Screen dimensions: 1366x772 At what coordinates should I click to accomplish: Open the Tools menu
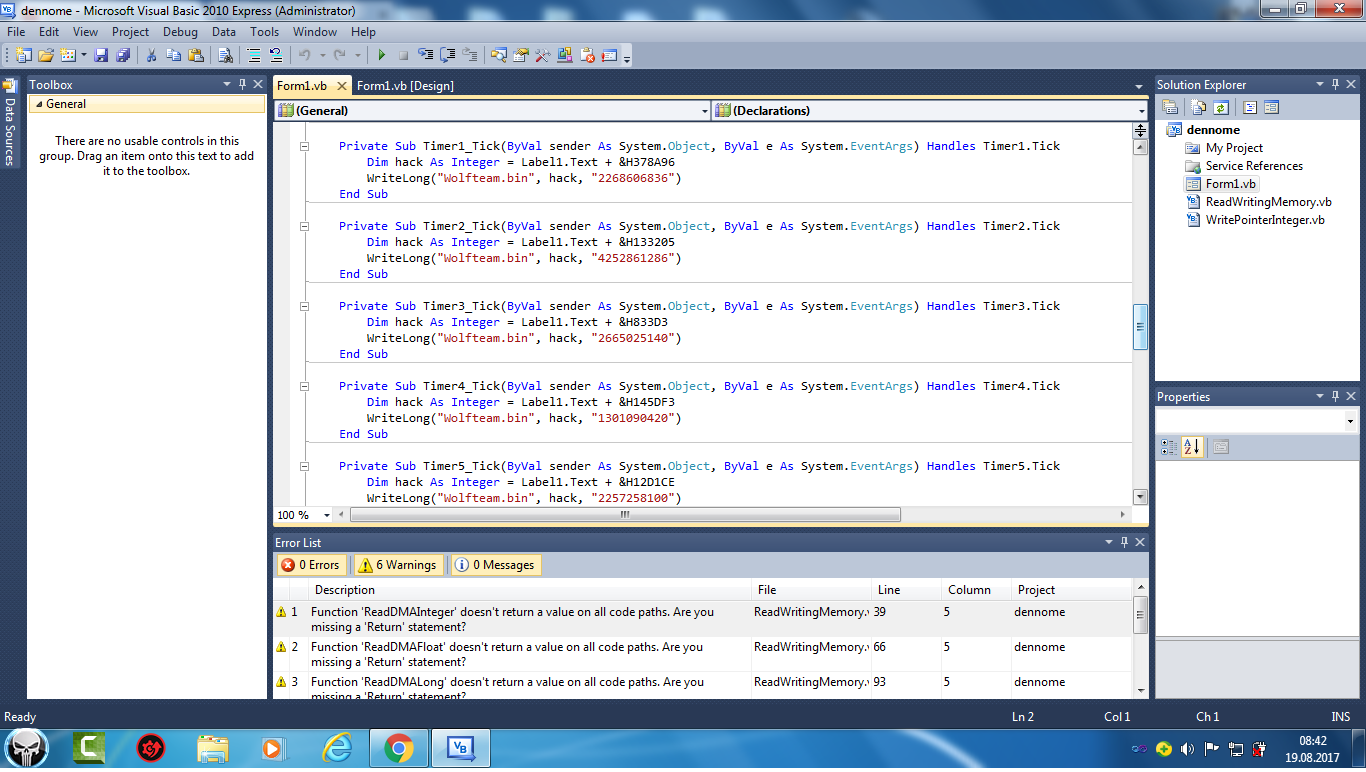pos(264,32)
